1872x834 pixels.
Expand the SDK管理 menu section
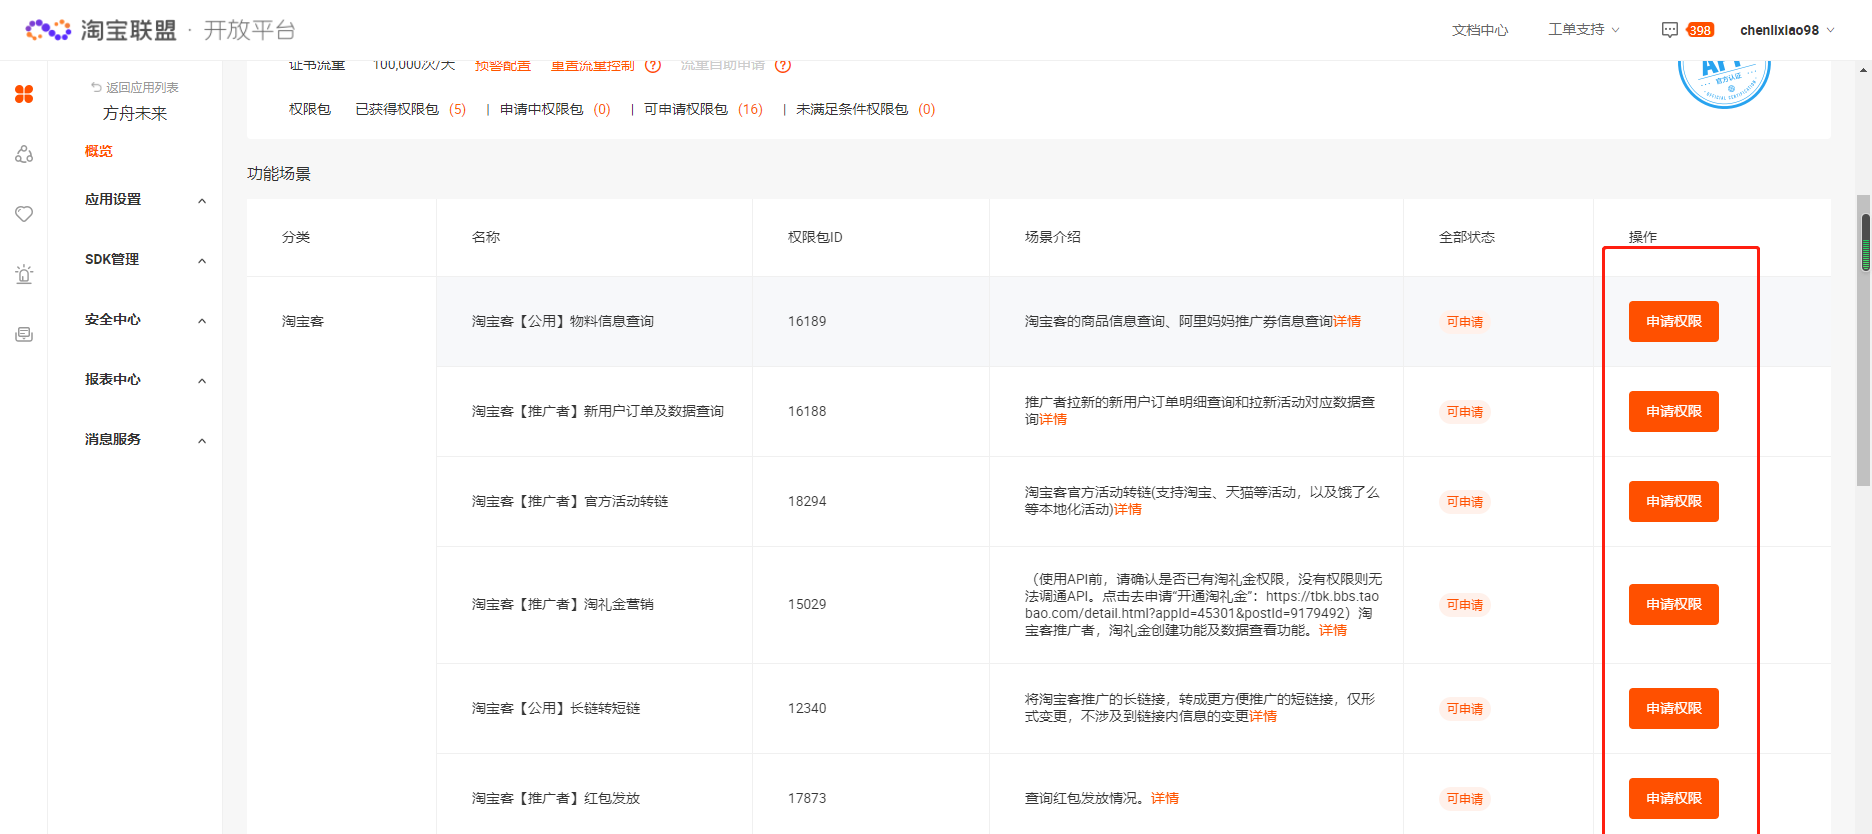coord(146,259)
